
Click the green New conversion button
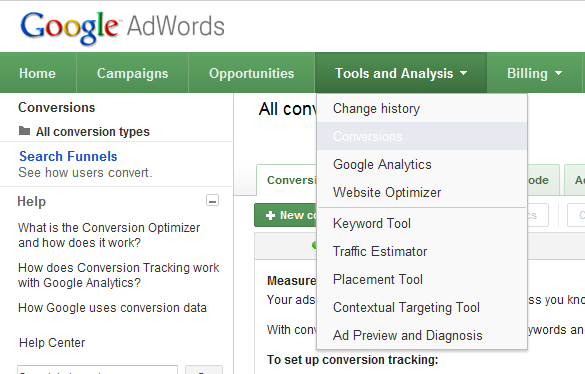coord(285,215)
